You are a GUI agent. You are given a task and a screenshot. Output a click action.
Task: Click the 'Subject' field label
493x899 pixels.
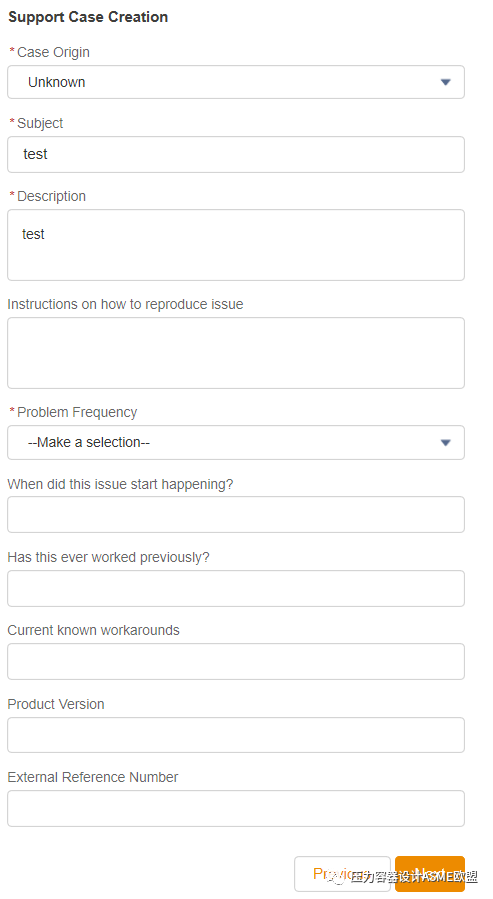pos(40,123)
